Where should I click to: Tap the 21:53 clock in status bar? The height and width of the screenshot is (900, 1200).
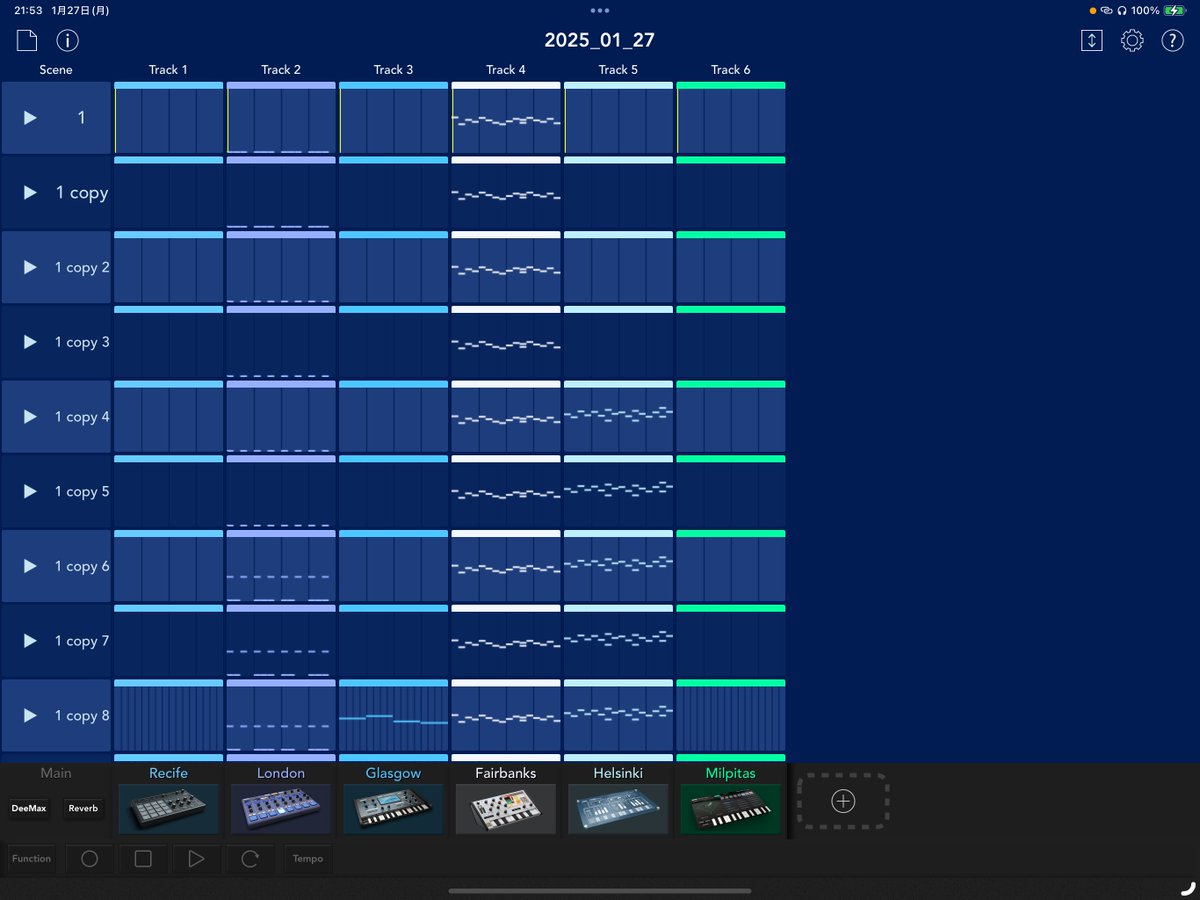coord(27,10)
